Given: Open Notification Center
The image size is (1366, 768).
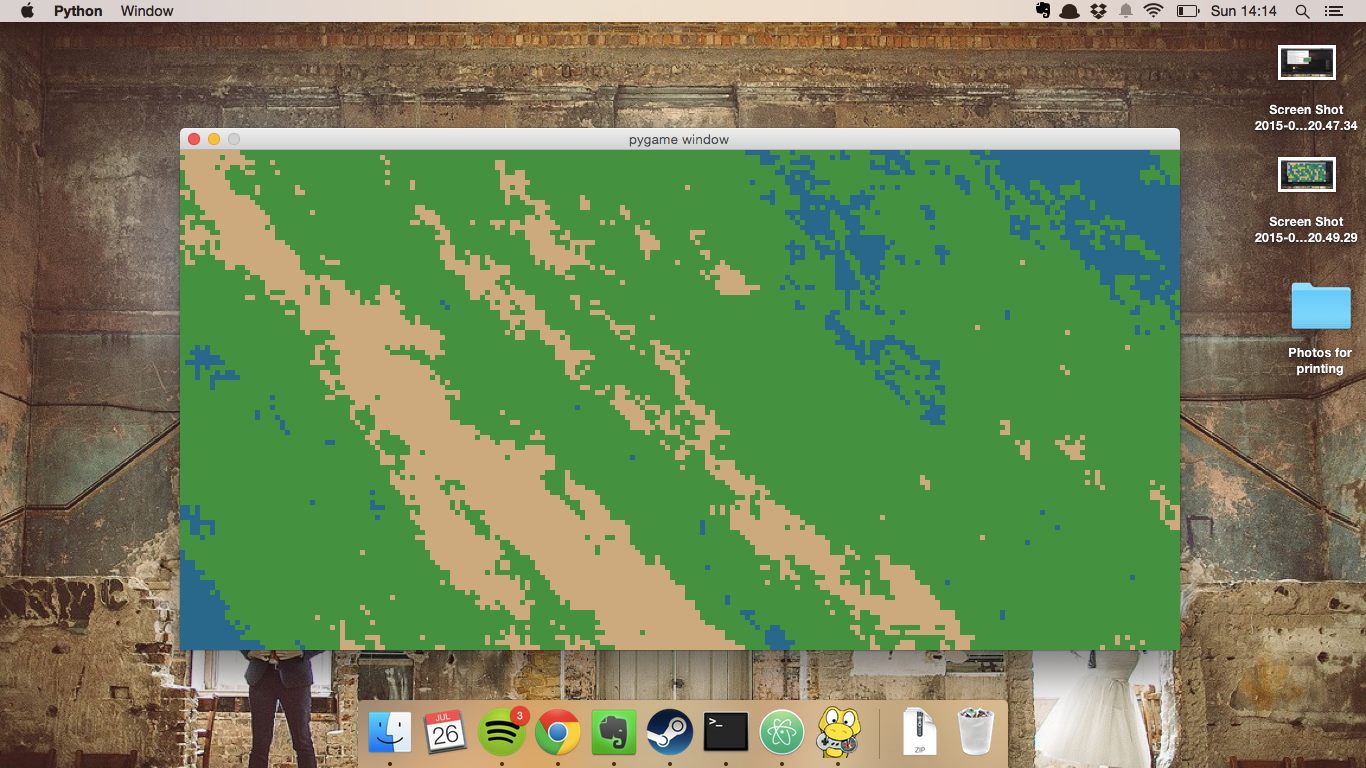Looking at the screenshot, I should (x=1334, y=11).
